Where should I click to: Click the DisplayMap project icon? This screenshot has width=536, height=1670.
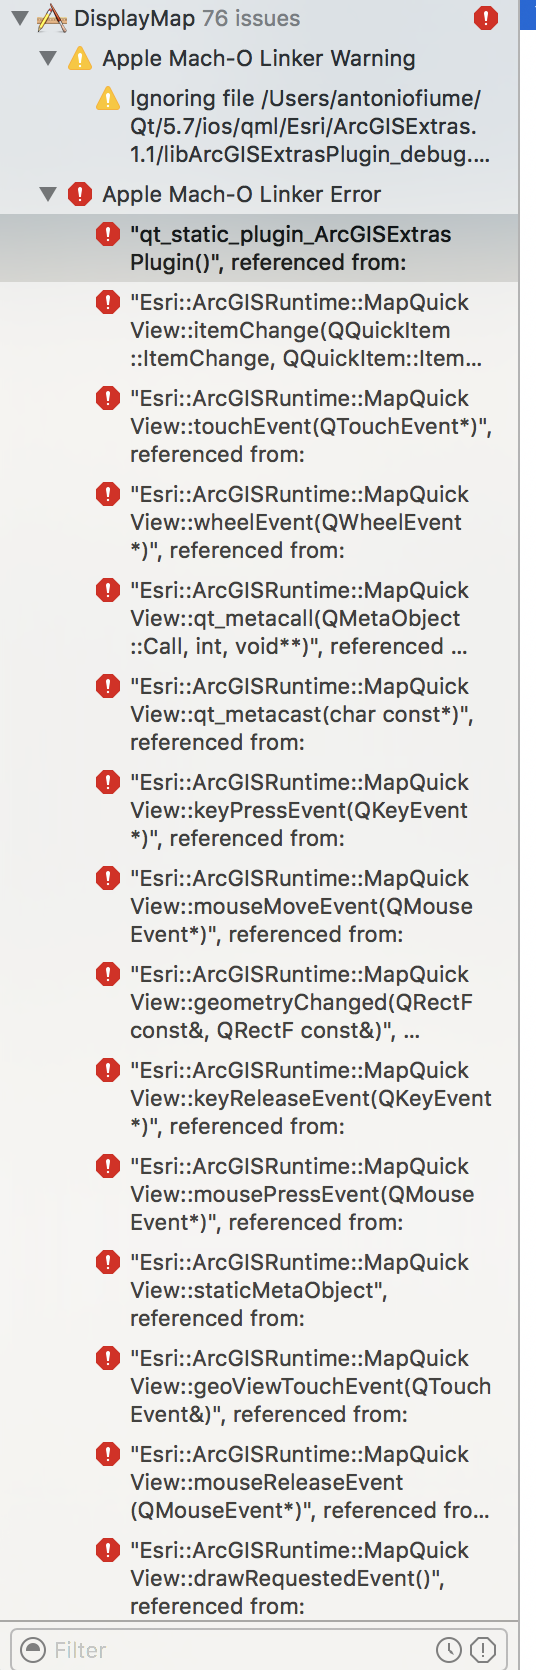51,18
